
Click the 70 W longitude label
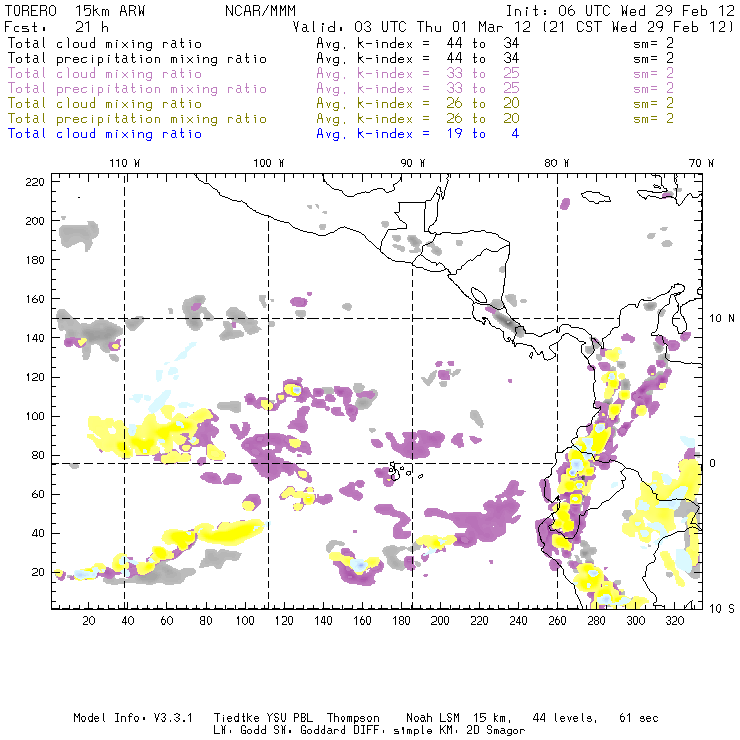[x=702, y=163]
